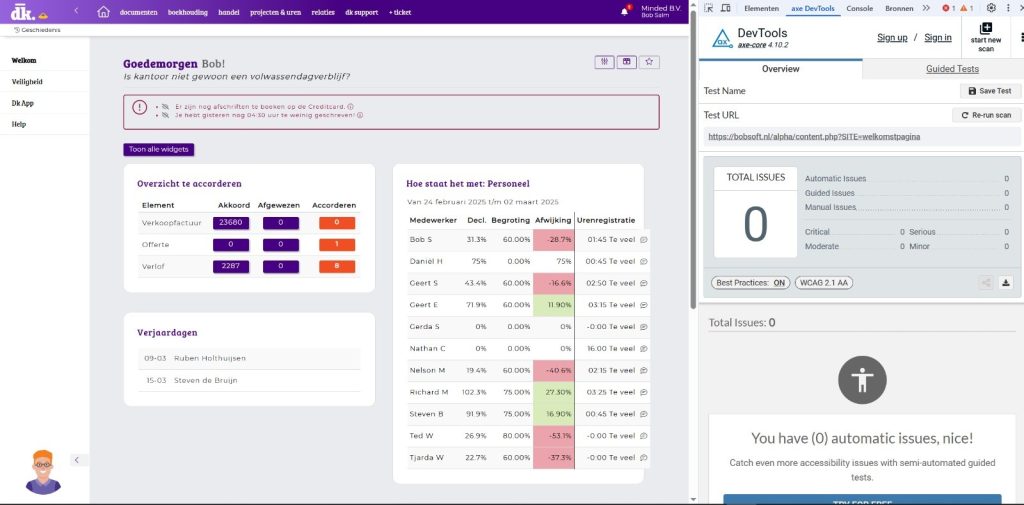This screenshot has width=1024, height=505.
Task: Click the orange Accorderen count for Verlof
Action: [x=336, y=267]
